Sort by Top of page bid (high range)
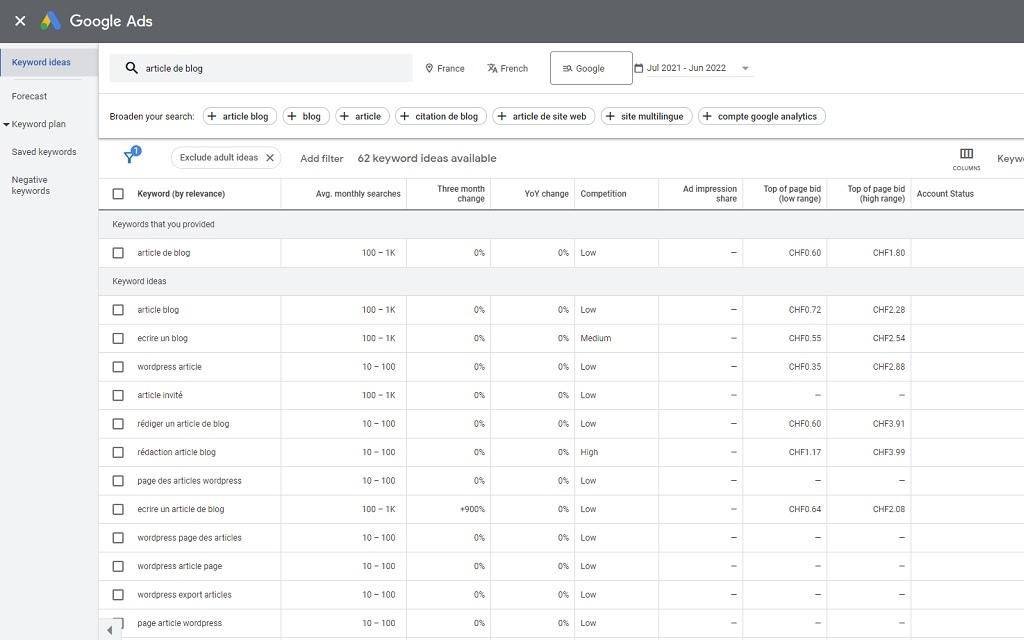This screenshot has width=1024, height=640. pyautogui.click(x=876, y=193)
